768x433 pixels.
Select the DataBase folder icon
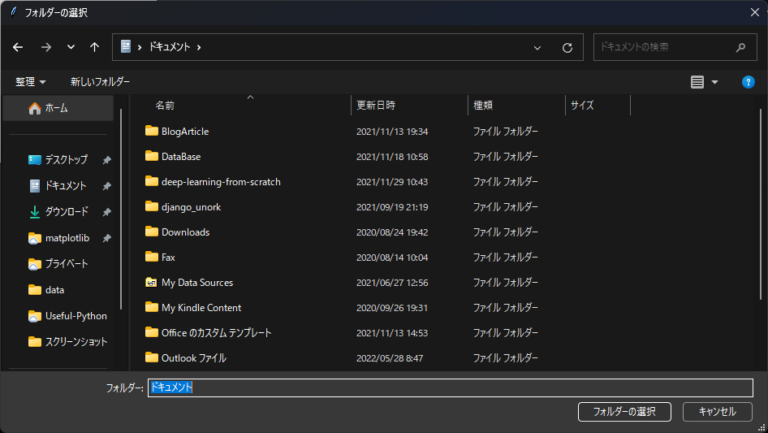pos(151,156)
